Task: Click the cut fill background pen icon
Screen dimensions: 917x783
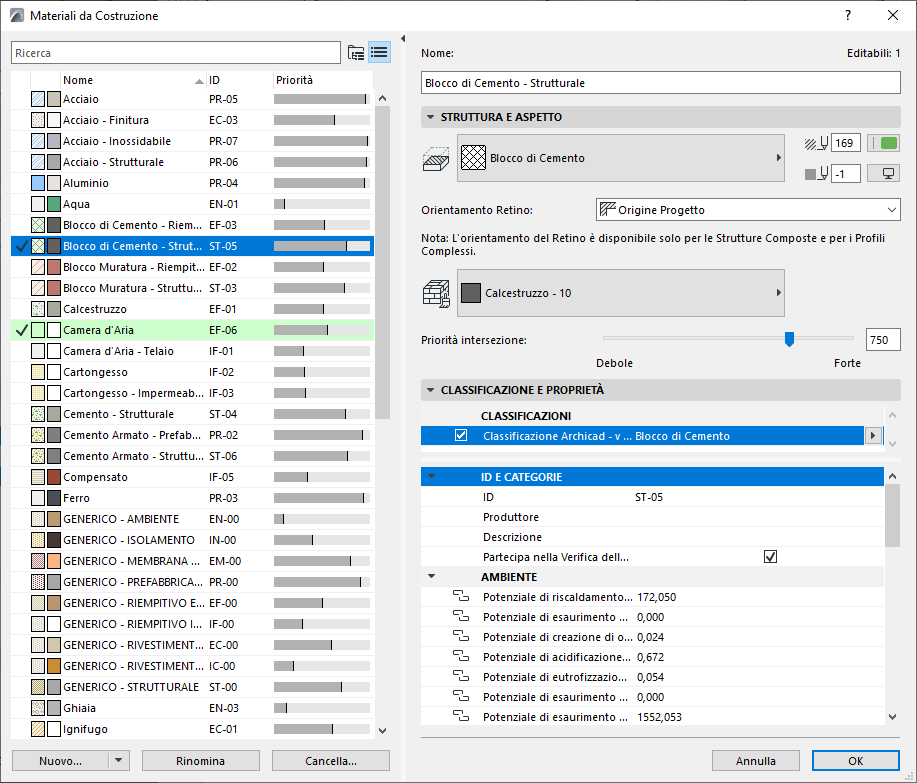Action: click(816, 174)
